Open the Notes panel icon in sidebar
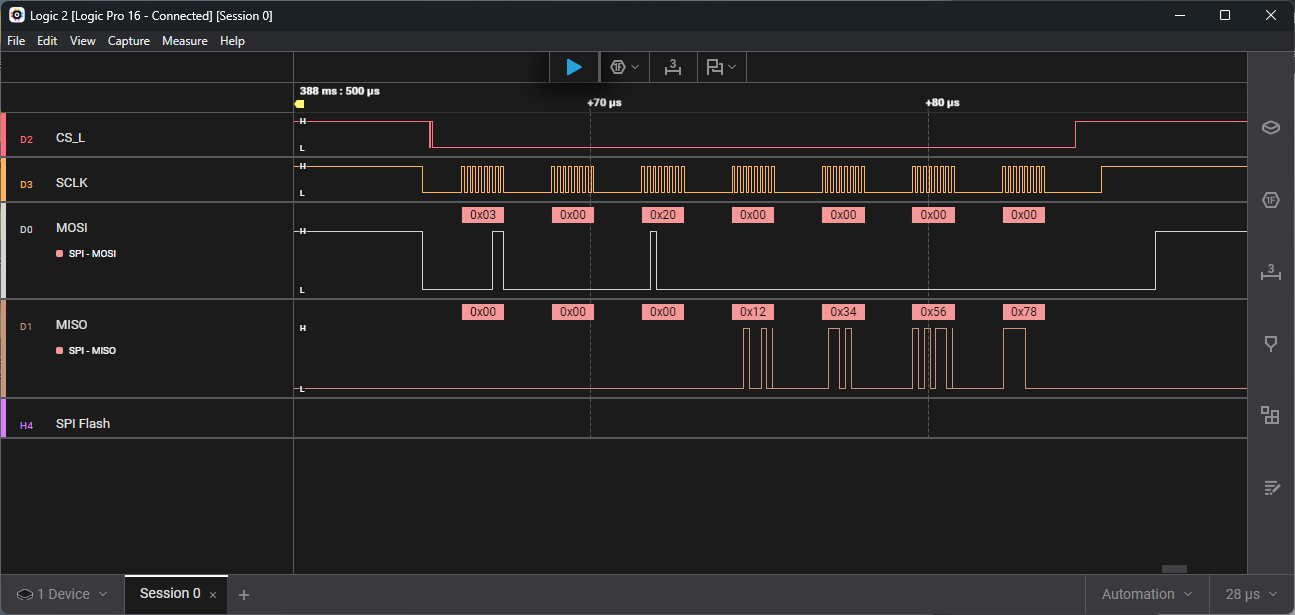 click(1271, 488)
